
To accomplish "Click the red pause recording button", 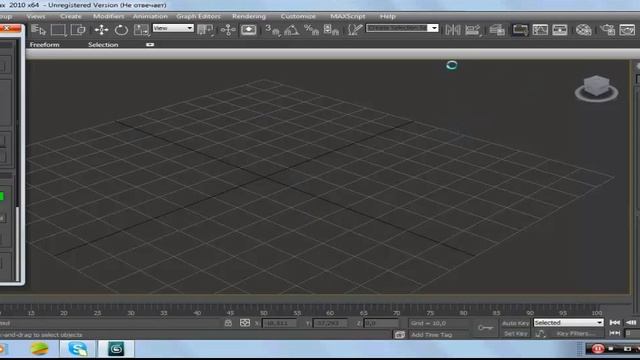I will coord(598,349).
